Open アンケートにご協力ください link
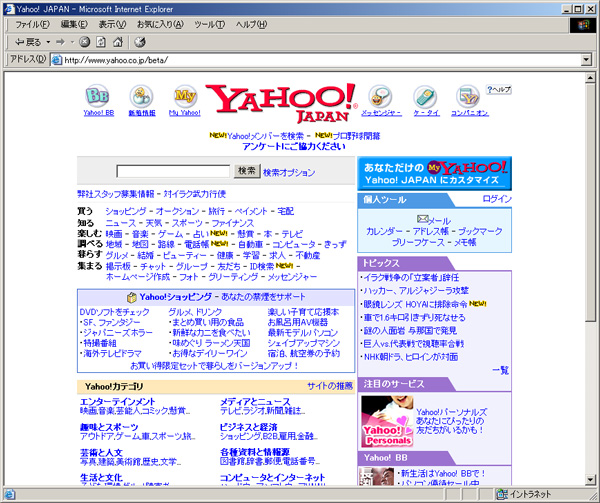The height and width of the screenshot is (503, 600). click(x=293, y=147)
